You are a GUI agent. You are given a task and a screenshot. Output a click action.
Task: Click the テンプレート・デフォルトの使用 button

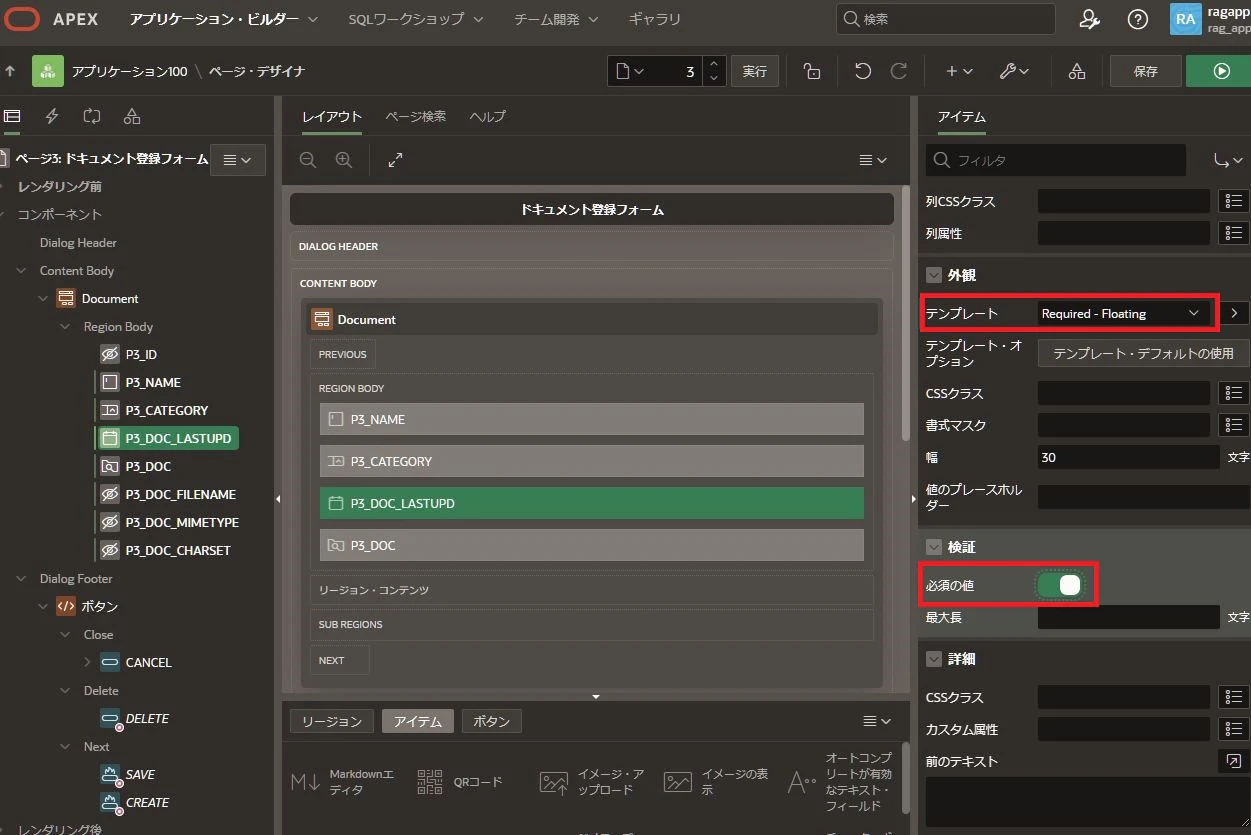(x=1144, y=353)
